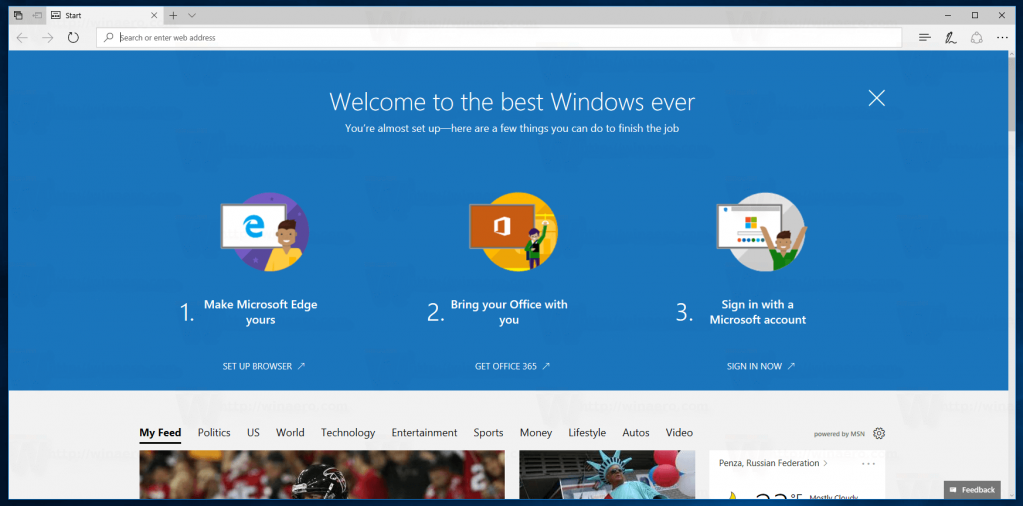Open the Hub favorites and history panel
Viewport: 1023px width, 506px height.
(924, 38)
